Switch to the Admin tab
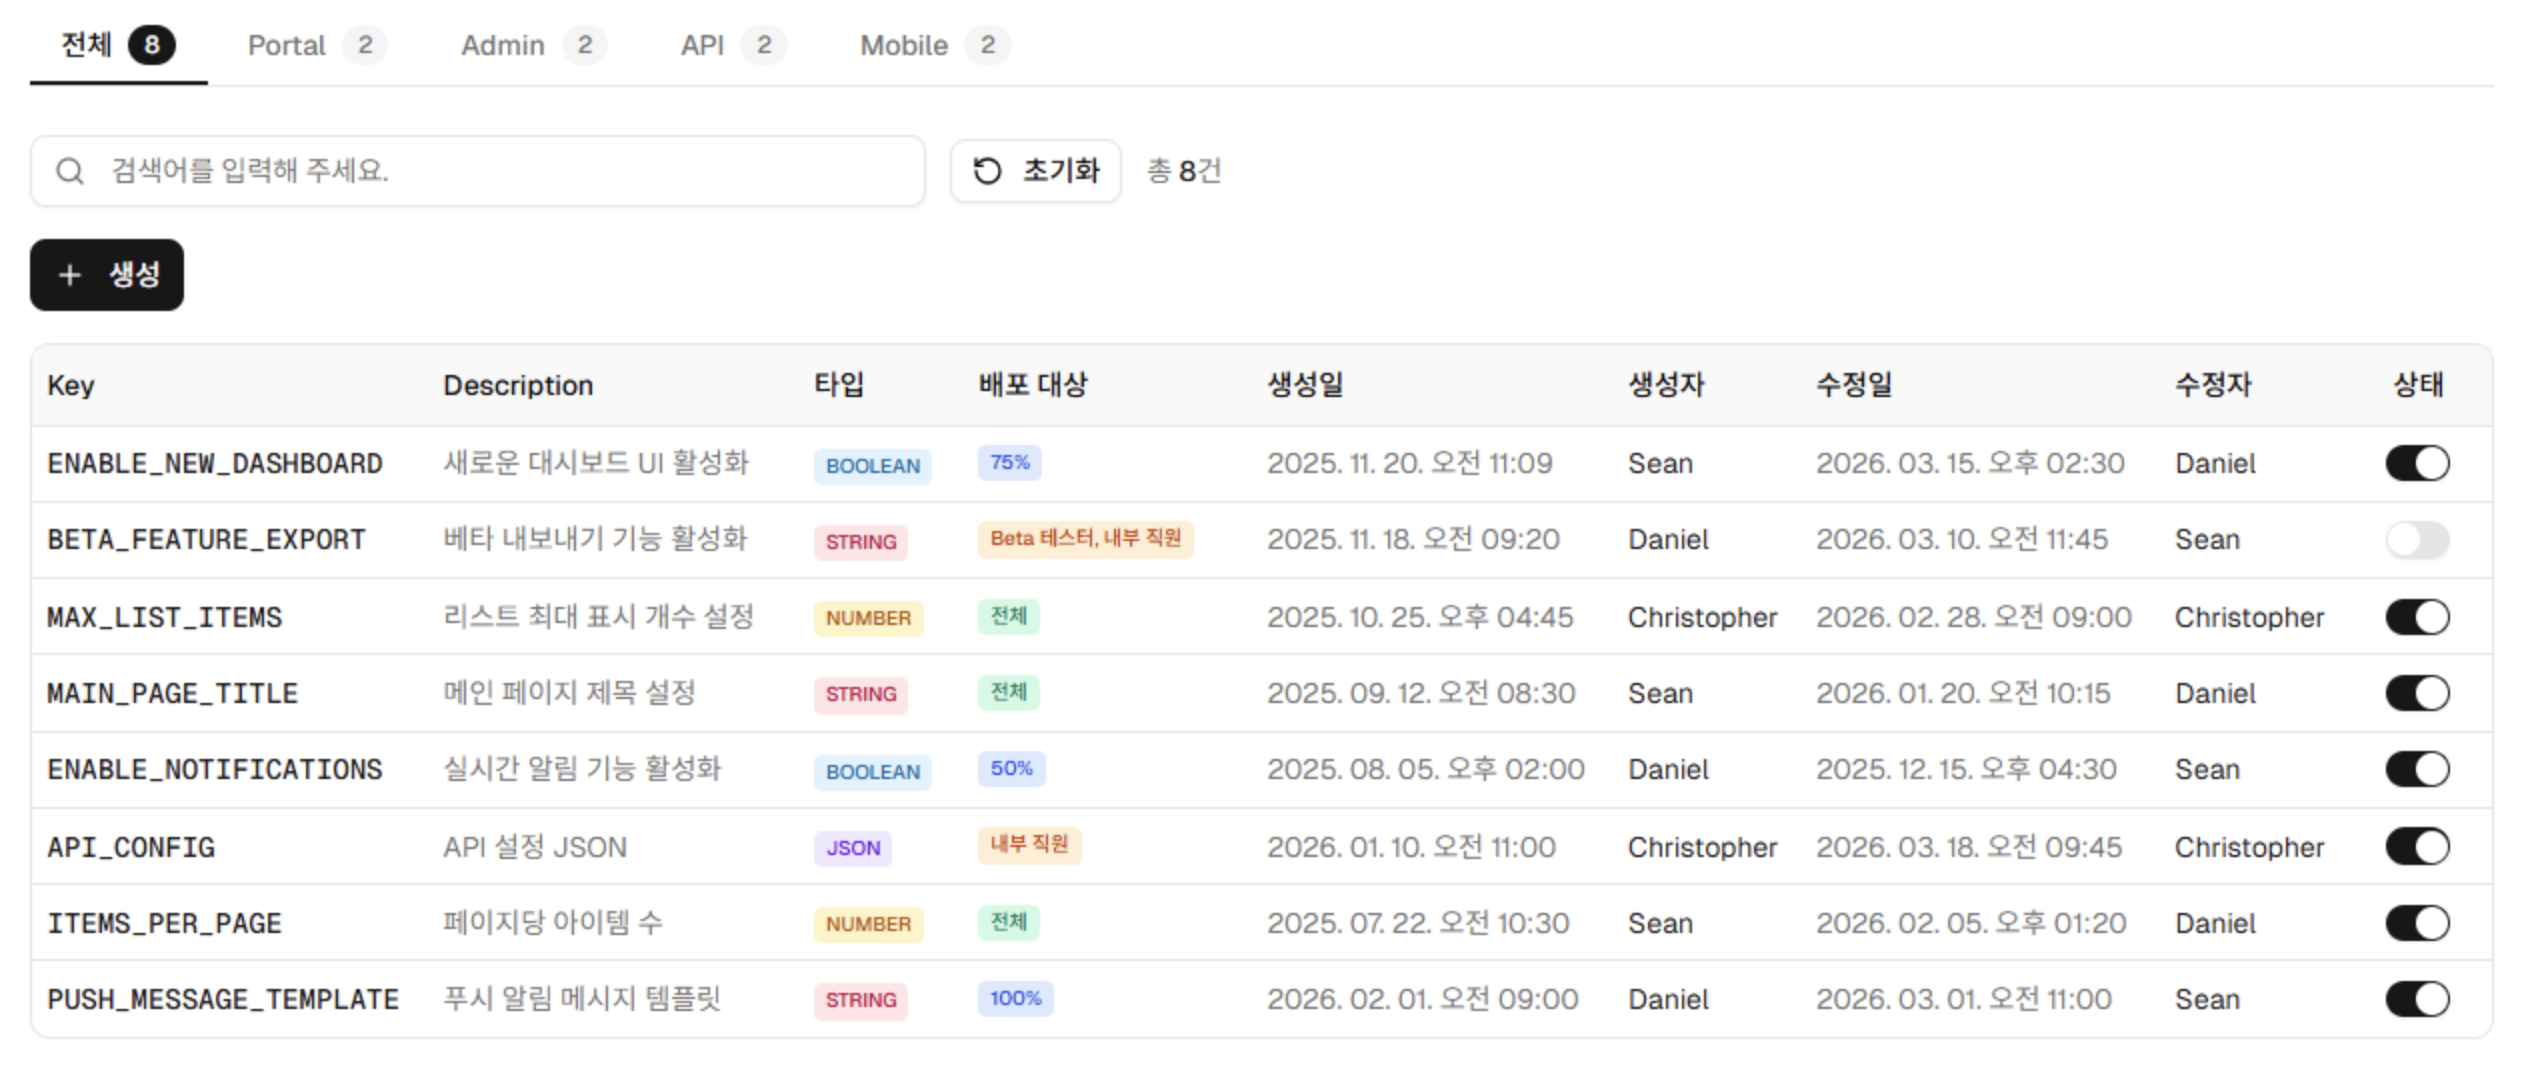Viewport: 2538px width, 1078px height. point(533,45)
